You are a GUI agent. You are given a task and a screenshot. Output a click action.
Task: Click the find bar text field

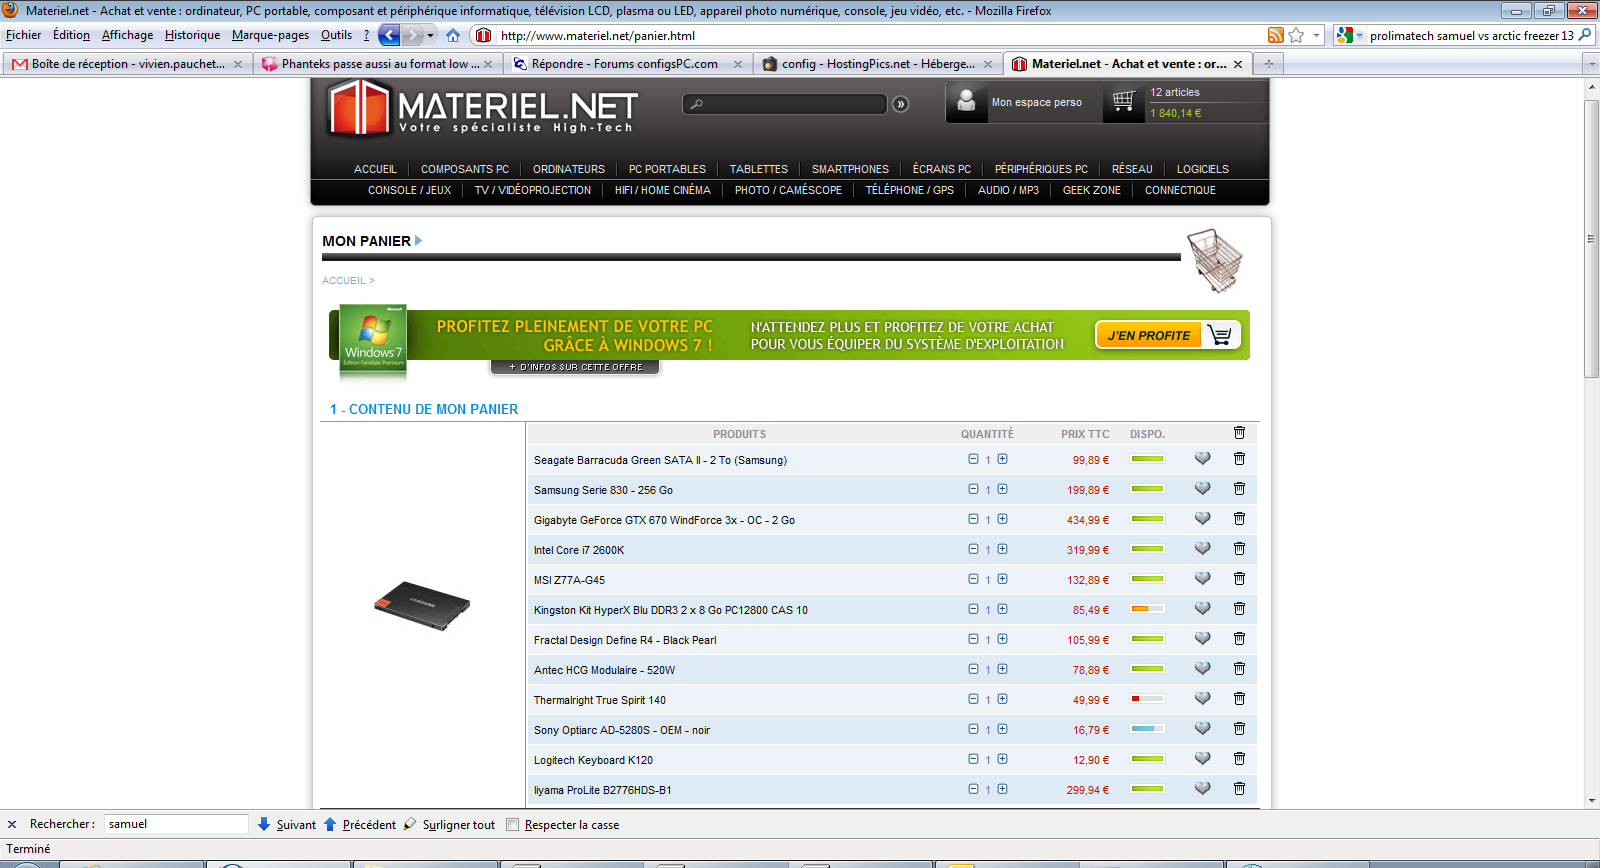click(175, 824)
